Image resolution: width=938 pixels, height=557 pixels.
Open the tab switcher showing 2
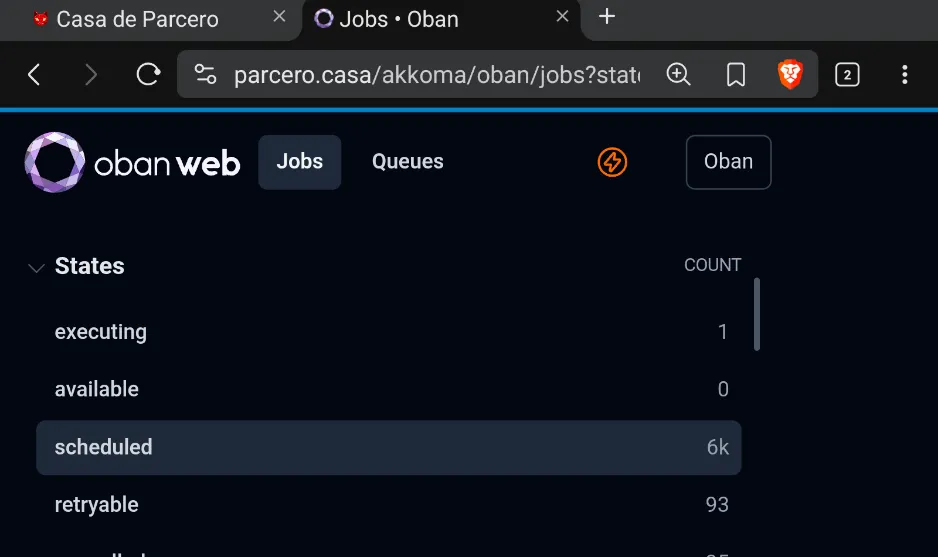coord(847,75)
